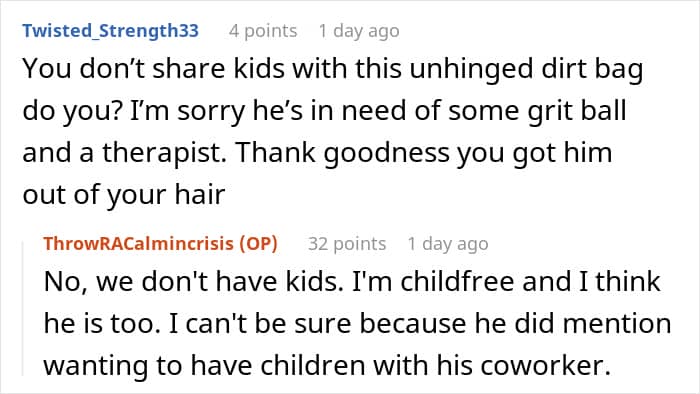Click the "4 points" score label
The height and width of the screenshot is (394, 700).
[263, 31]
